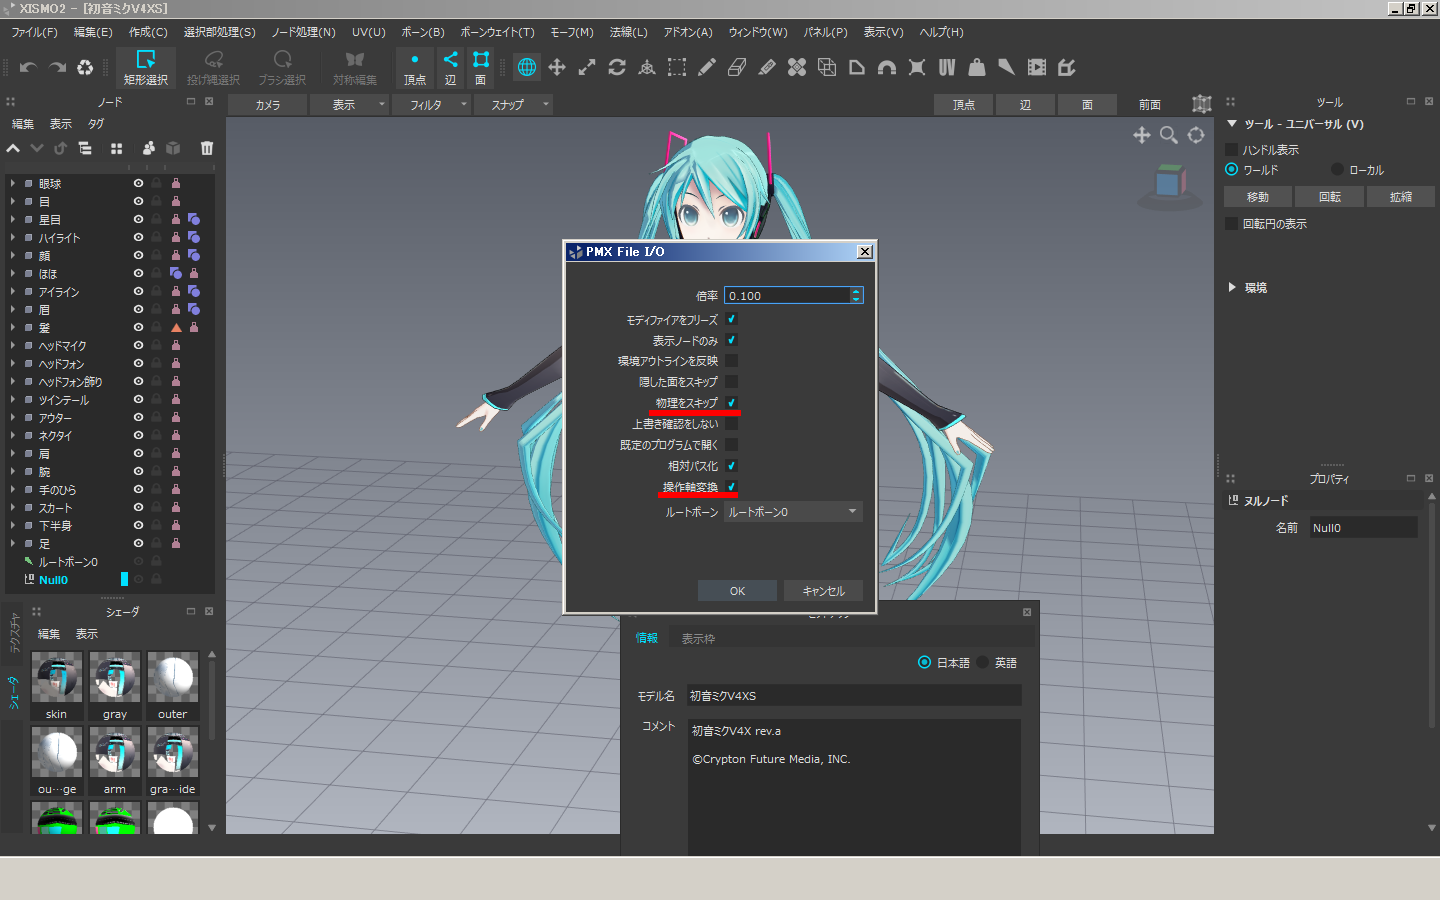This screenshot has height=900, width=1440.
Task: Expand the スカート tree node
Action: click(12, 508)
